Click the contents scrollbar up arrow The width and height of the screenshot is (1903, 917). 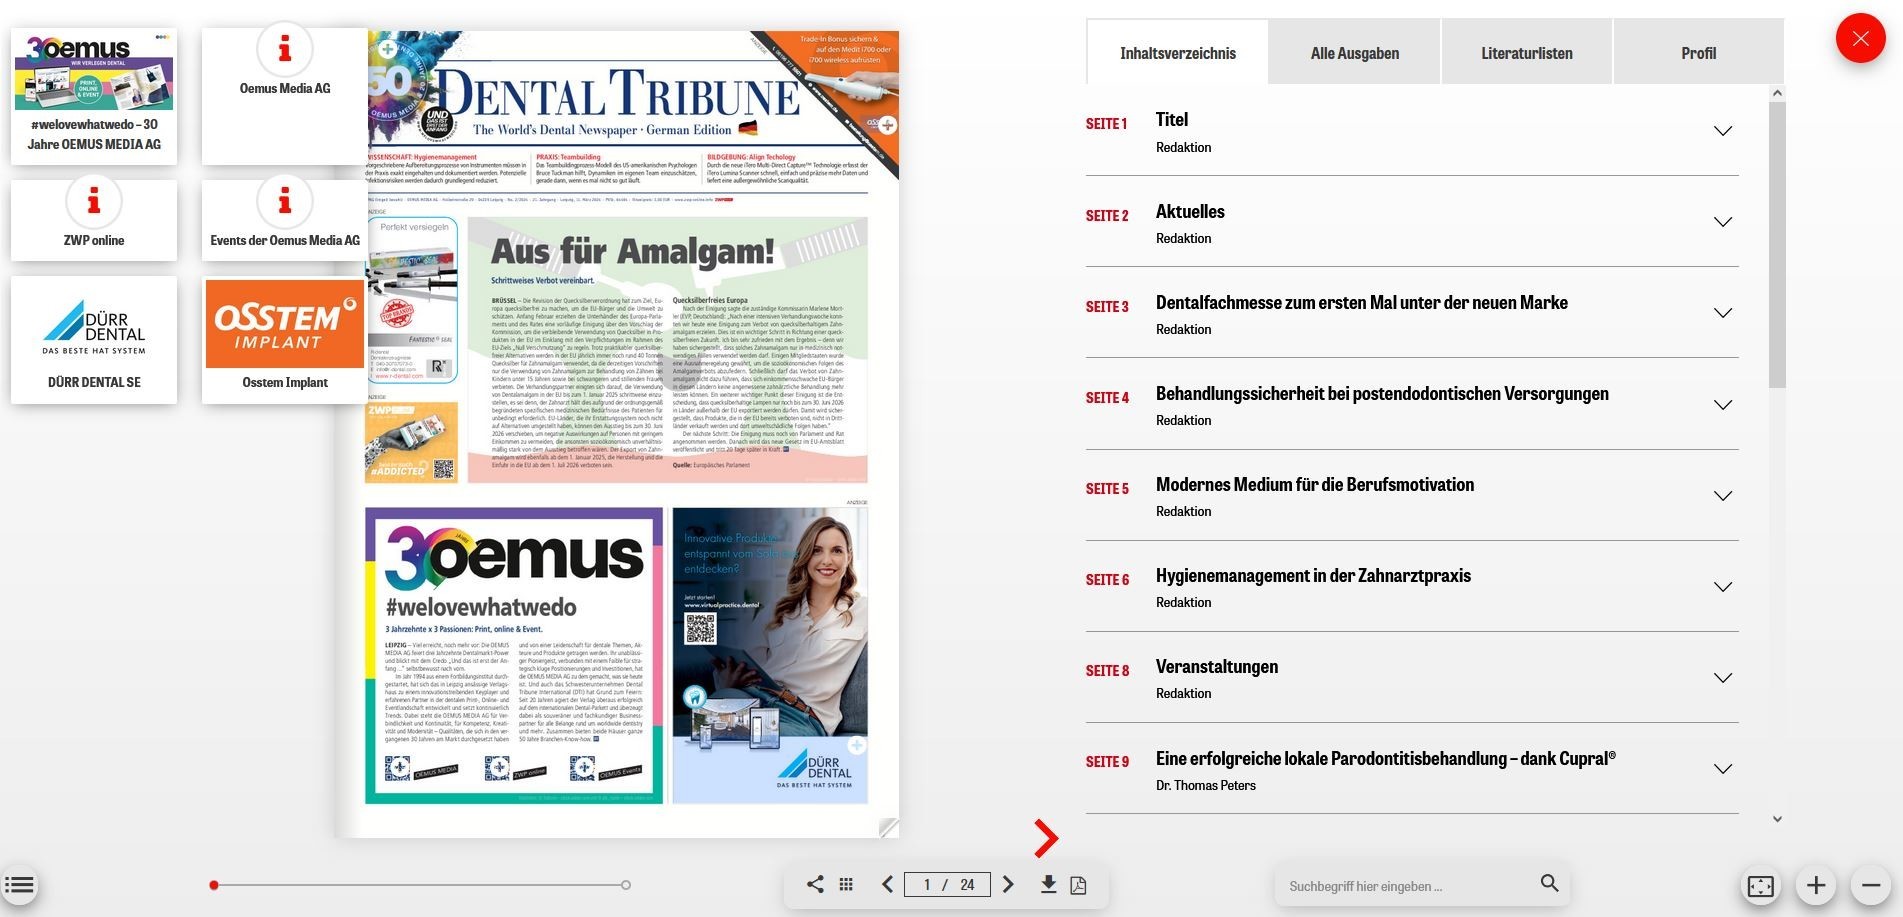[1777, 93]
